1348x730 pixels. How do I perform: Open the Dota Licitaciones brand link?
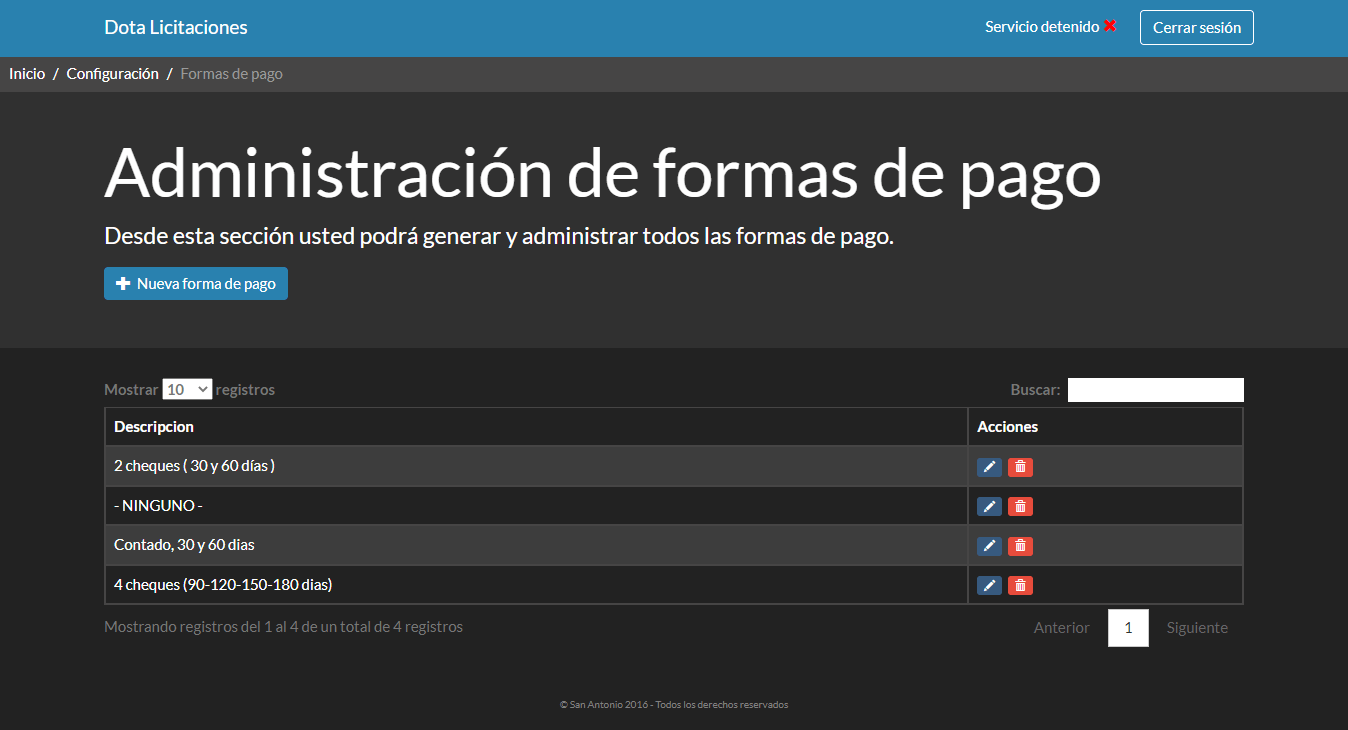[176, 28]
